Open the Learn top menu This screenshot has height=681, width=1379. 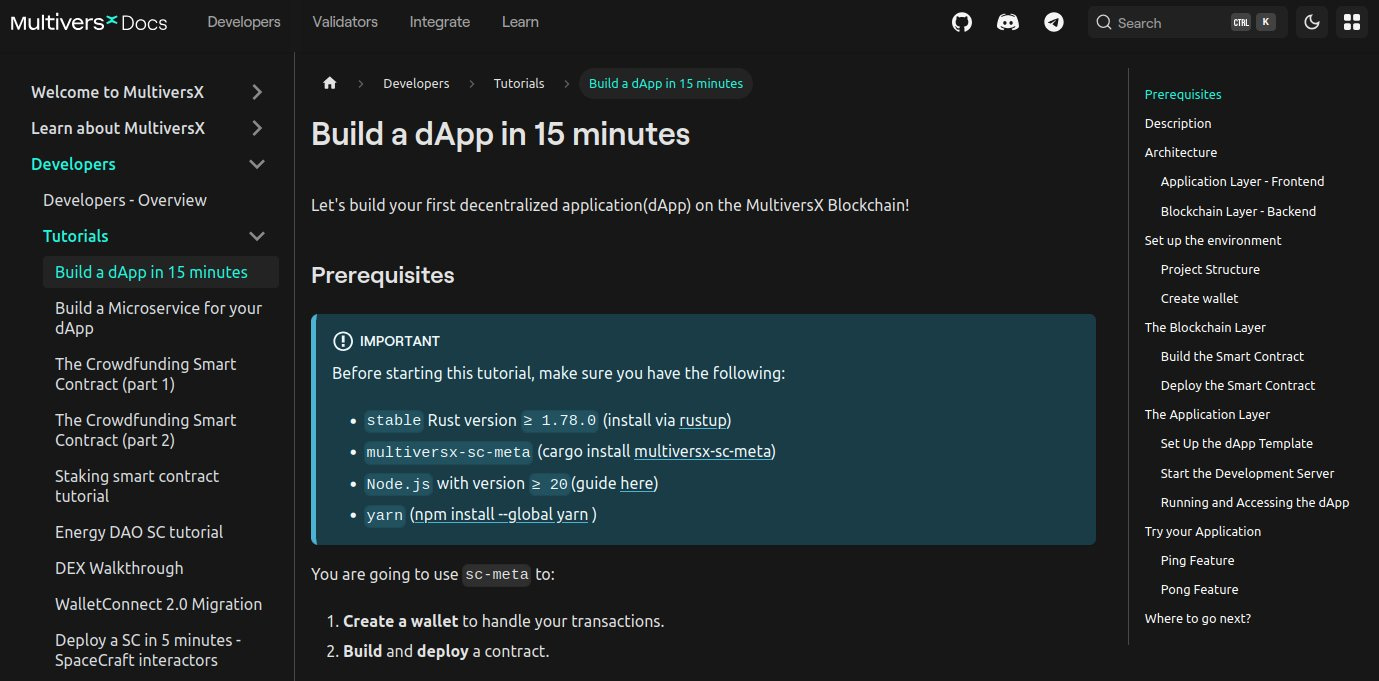[520, 22]
